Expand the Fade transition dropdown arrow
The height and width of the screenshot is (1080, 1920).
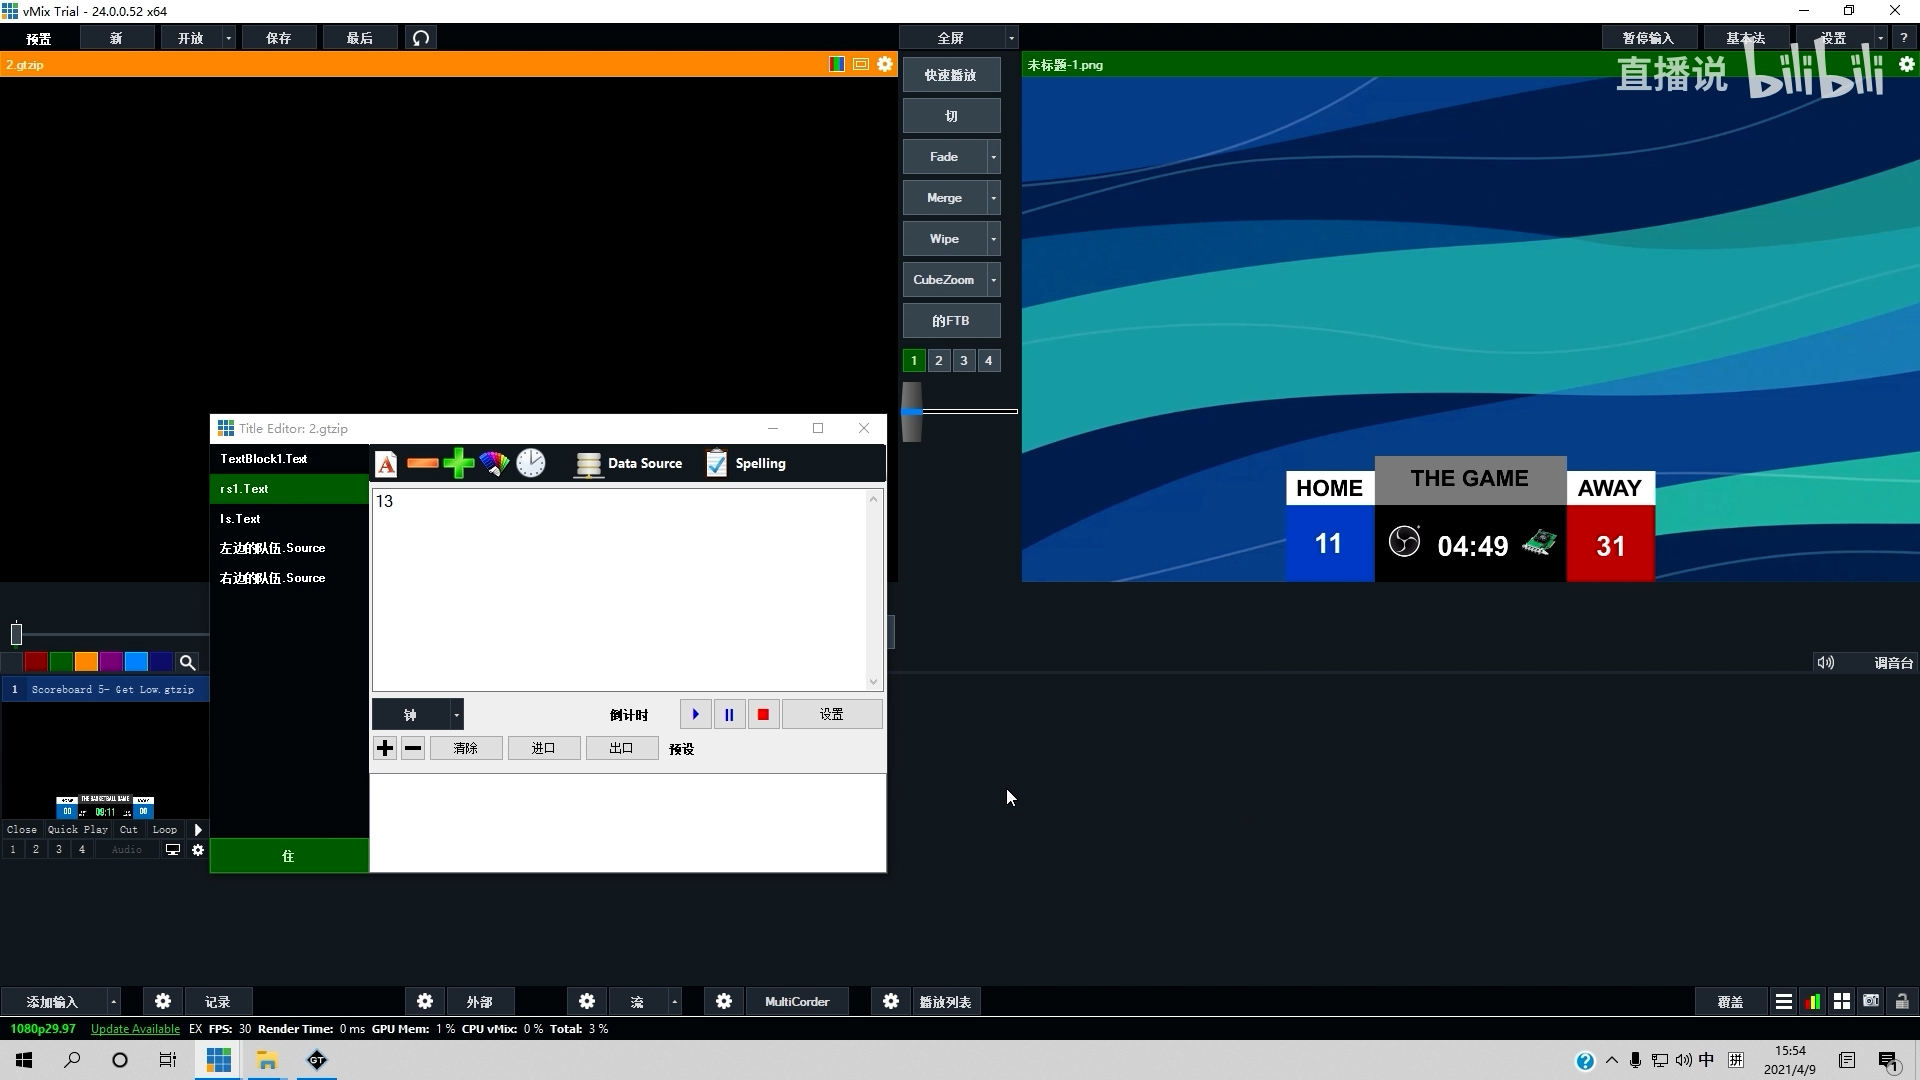click(x=993, y=157)
